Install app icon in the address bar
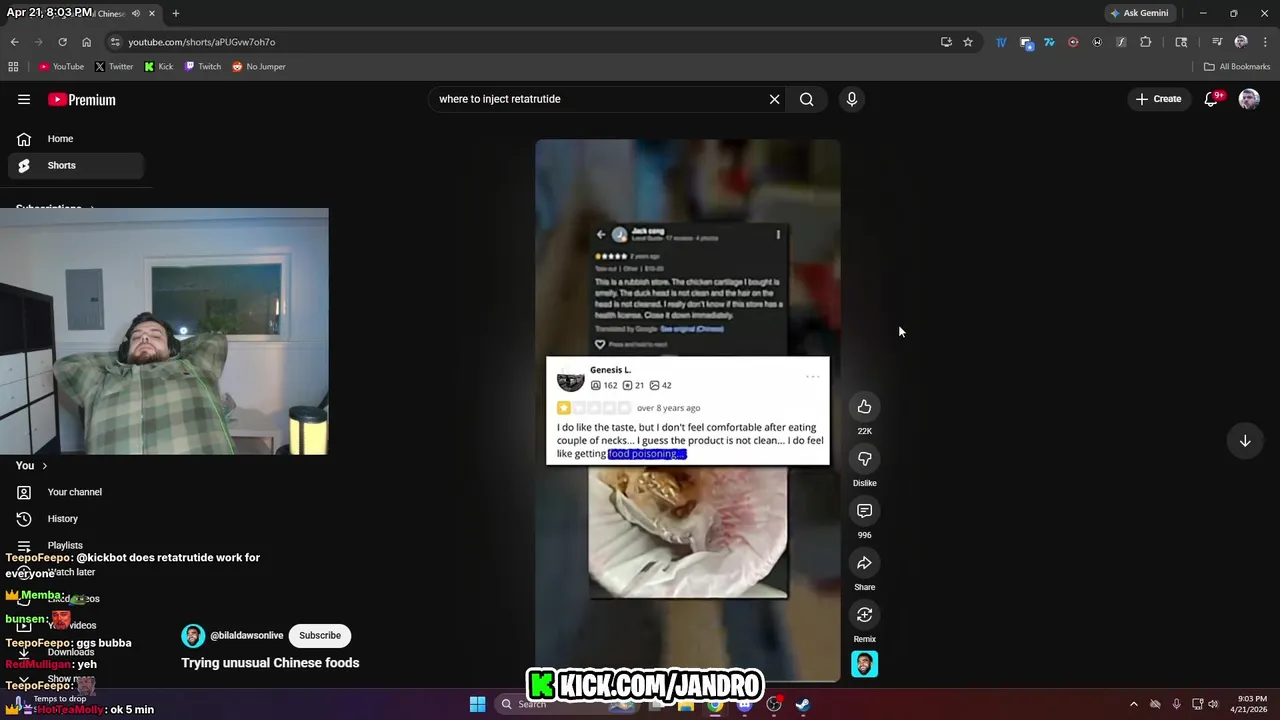The image size is (1280, 720). pyautogui.click(x=946, y=42)
